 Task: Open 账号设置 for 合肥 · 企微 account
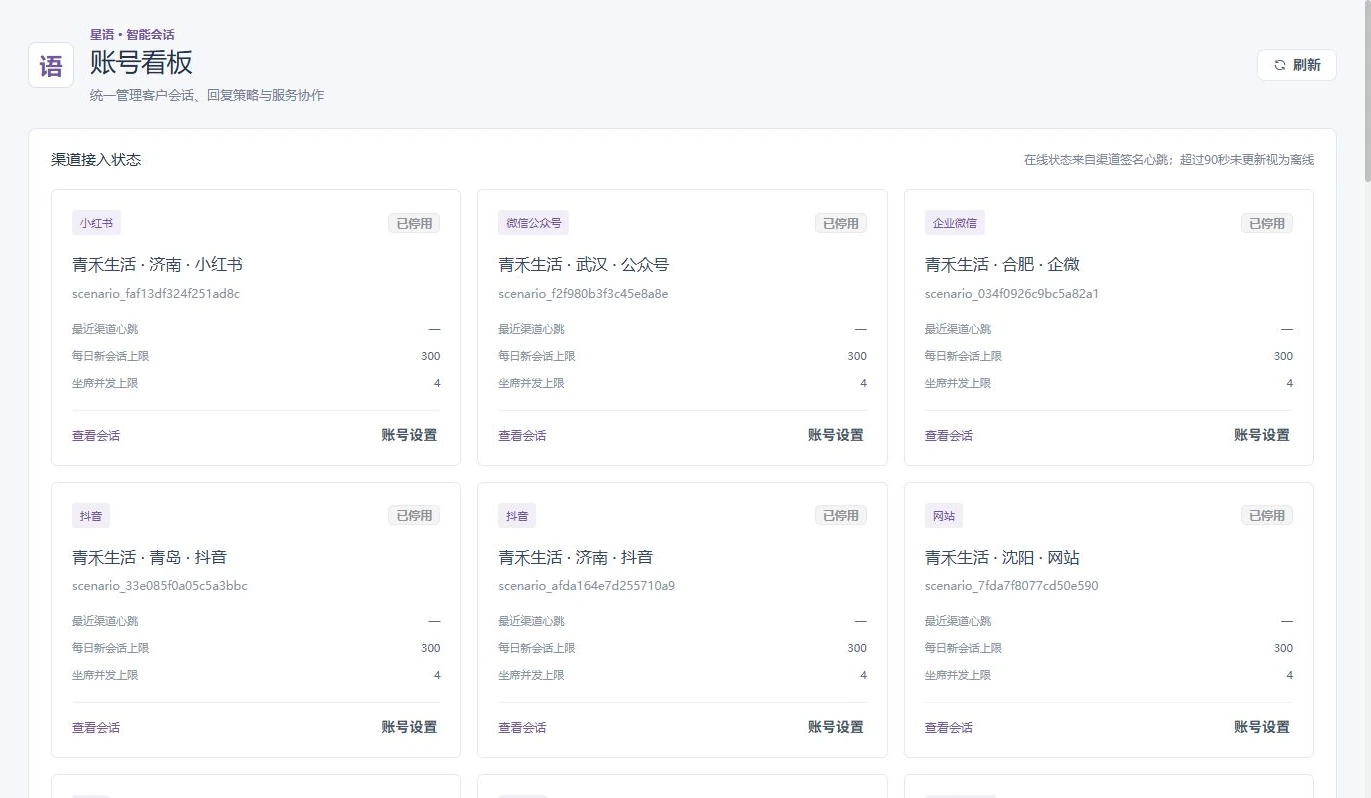point(1262,435)
